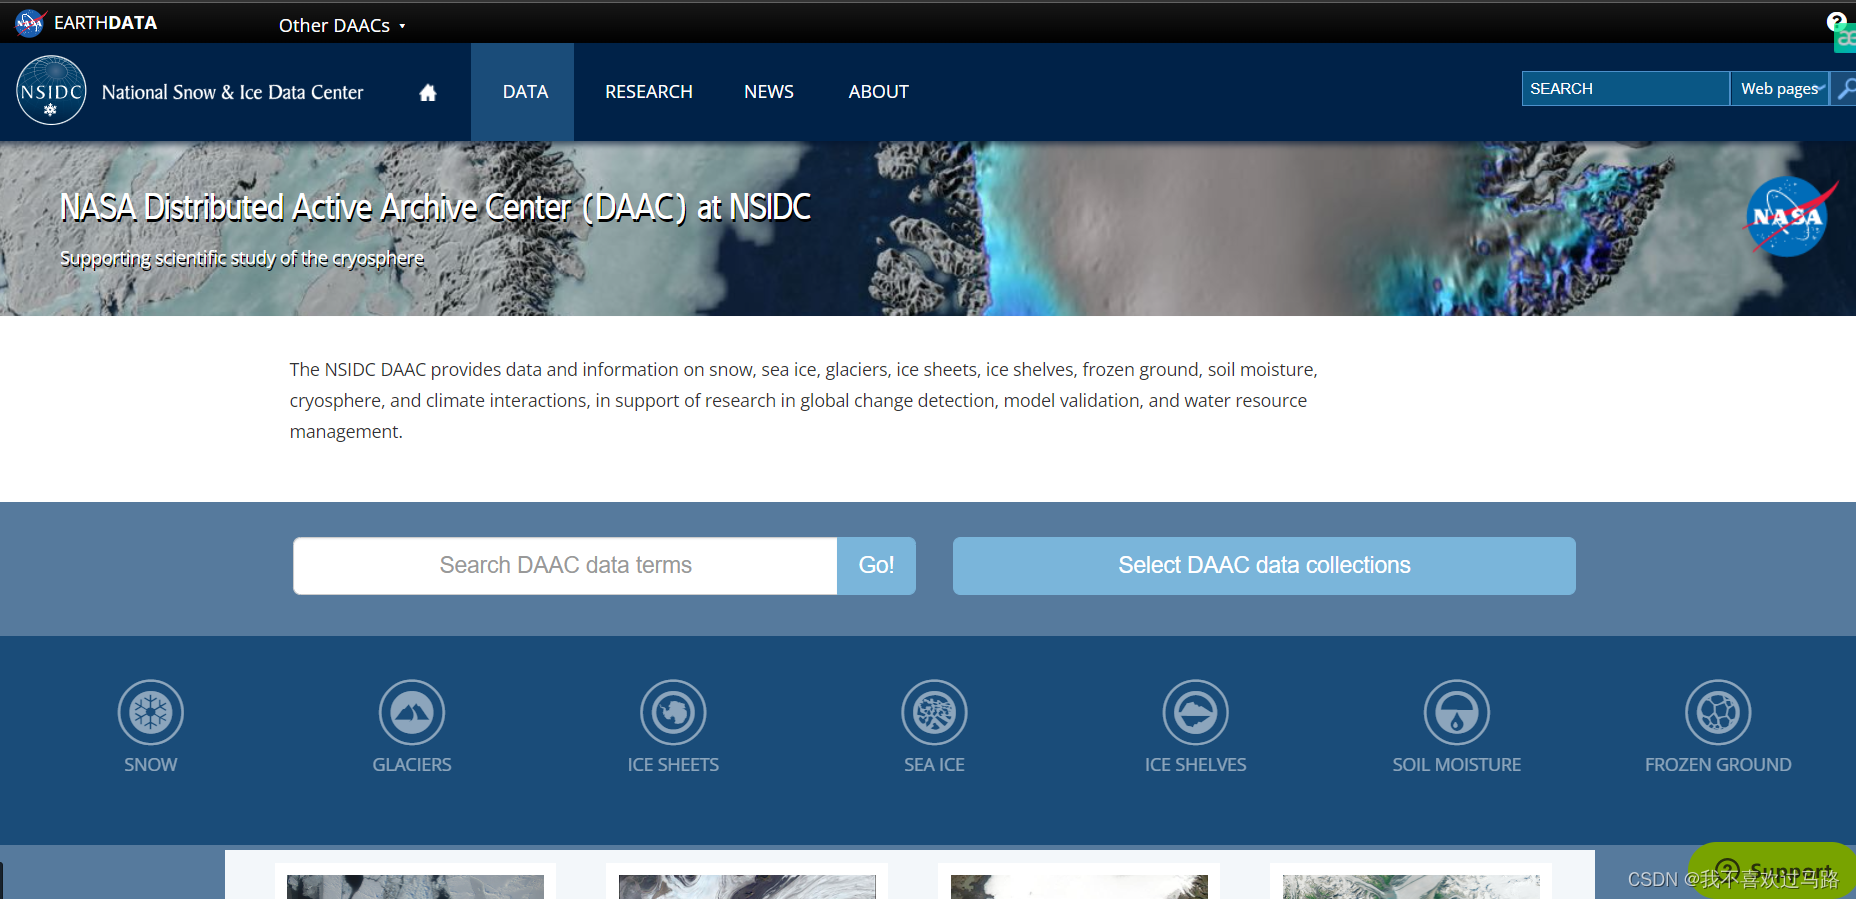Open the help question mark icon
The width and height of the screenshot is (1856, 899).
[1836, 21]
